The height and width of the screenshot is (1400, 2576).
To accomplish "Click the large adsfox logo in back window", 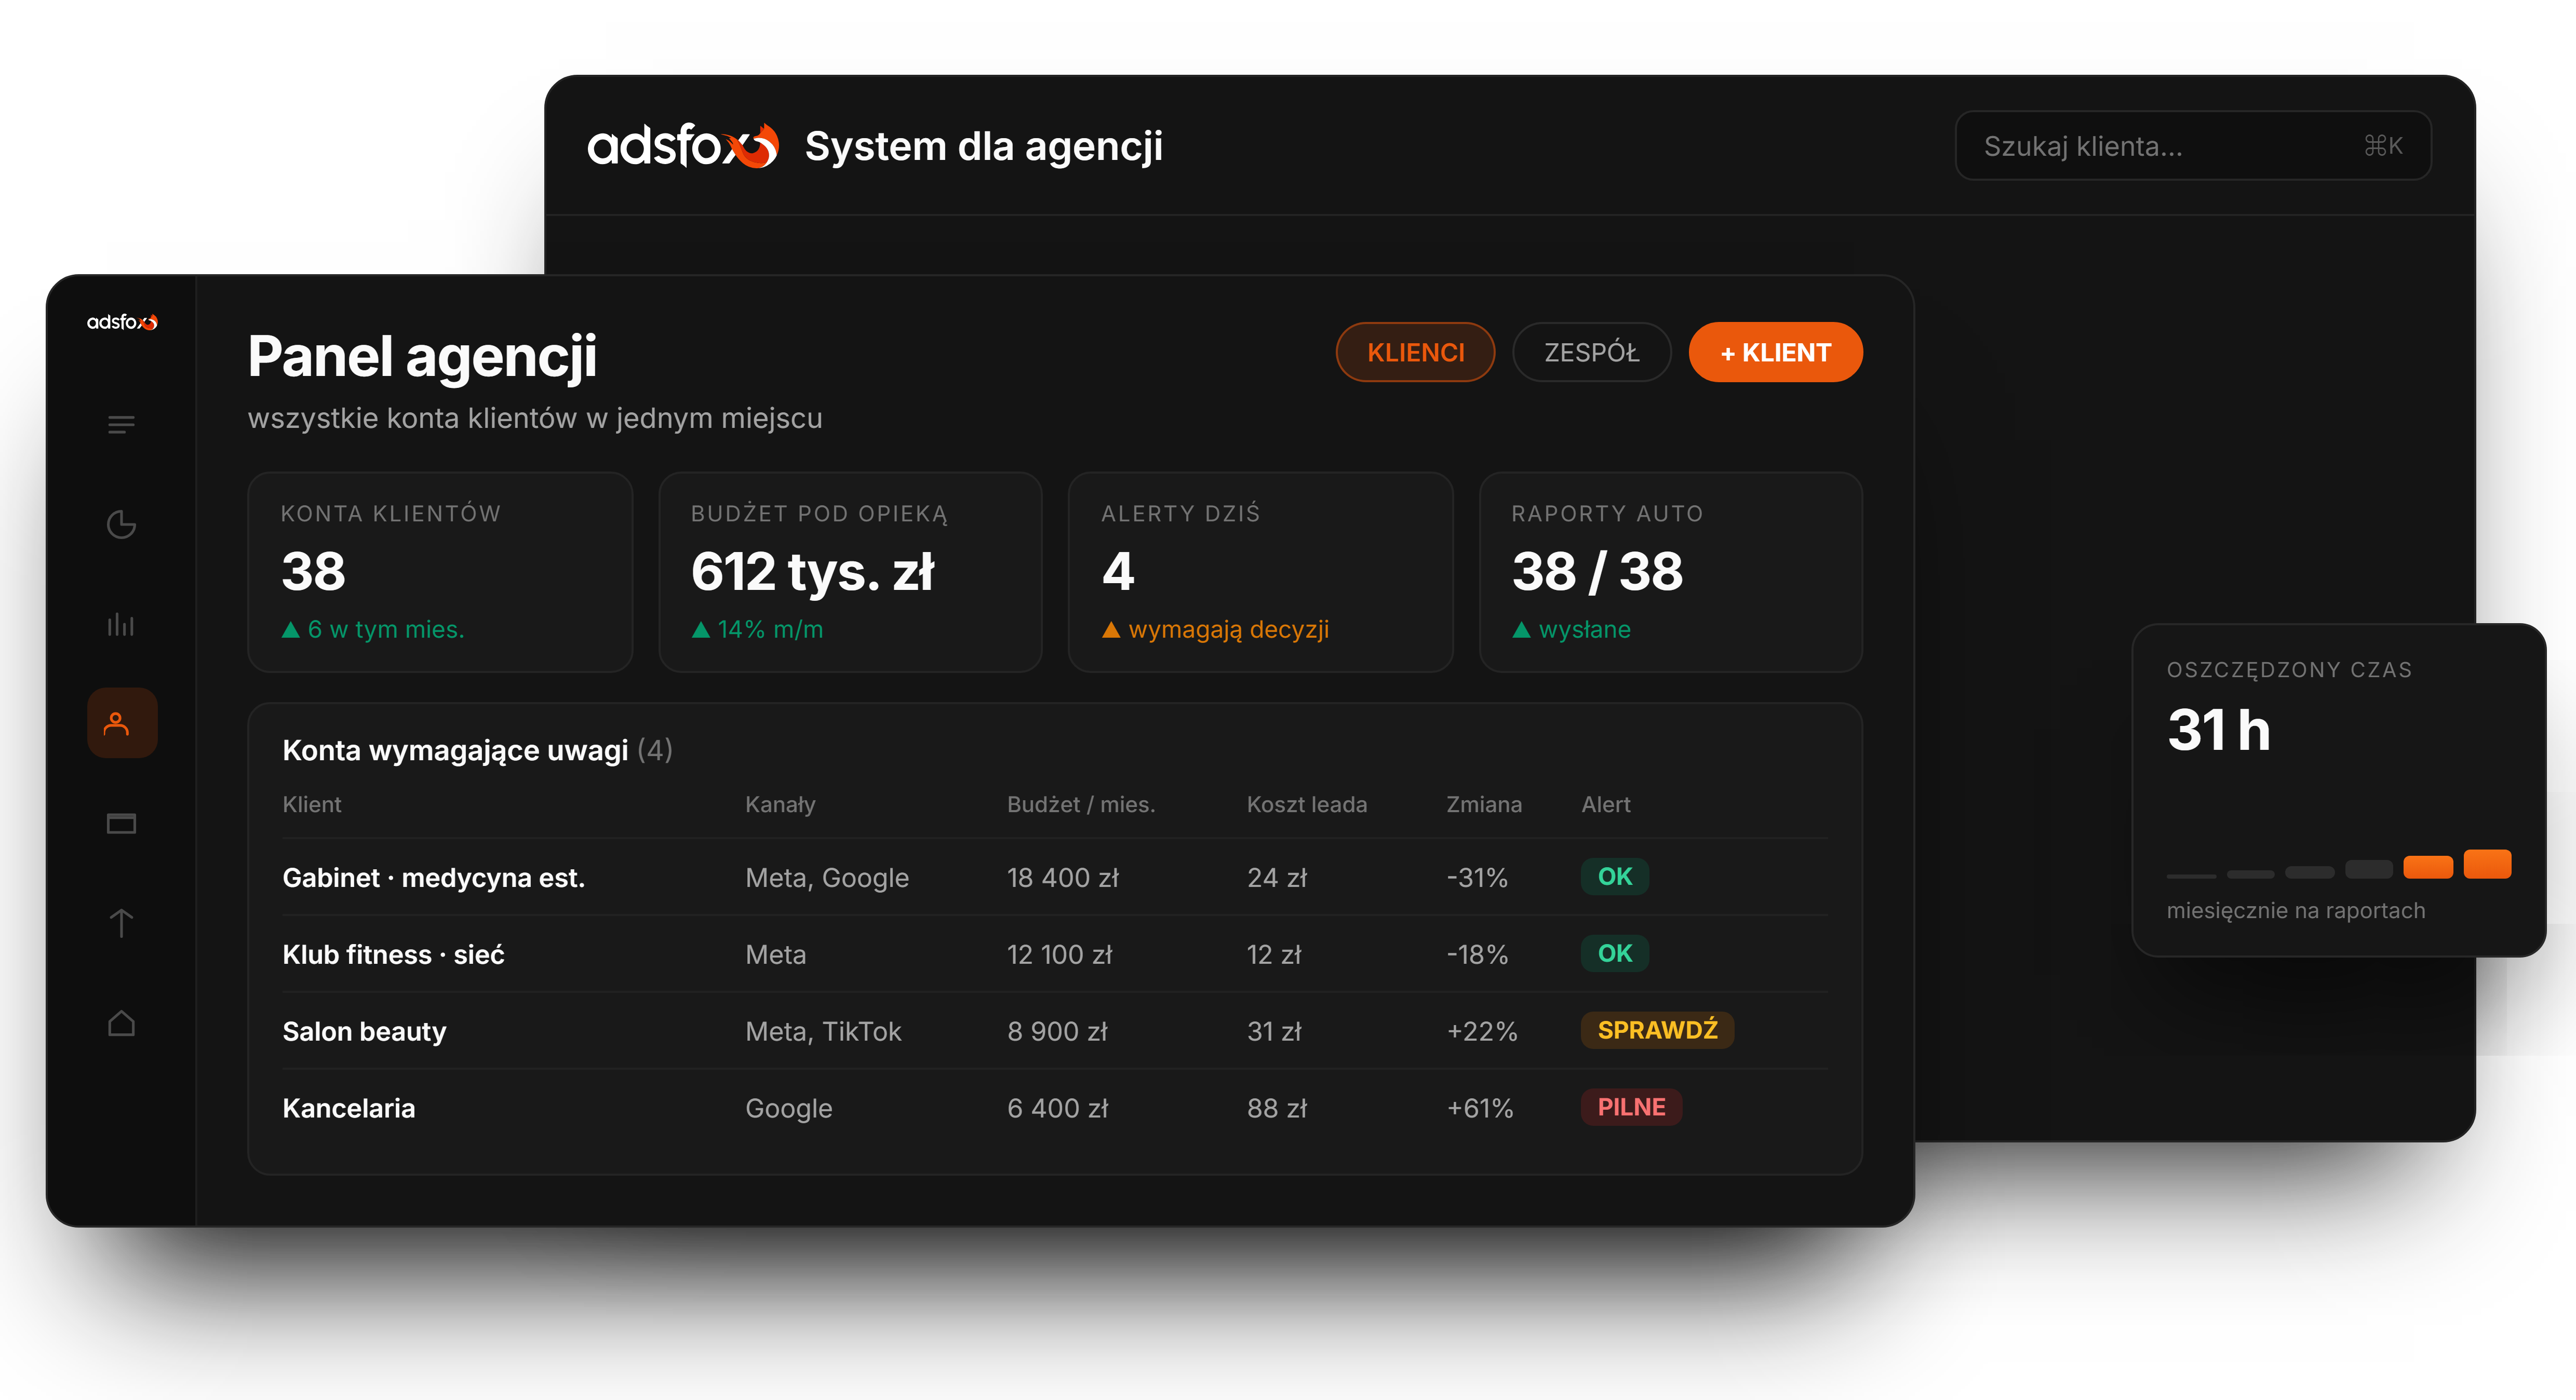I will pos(682,146).
